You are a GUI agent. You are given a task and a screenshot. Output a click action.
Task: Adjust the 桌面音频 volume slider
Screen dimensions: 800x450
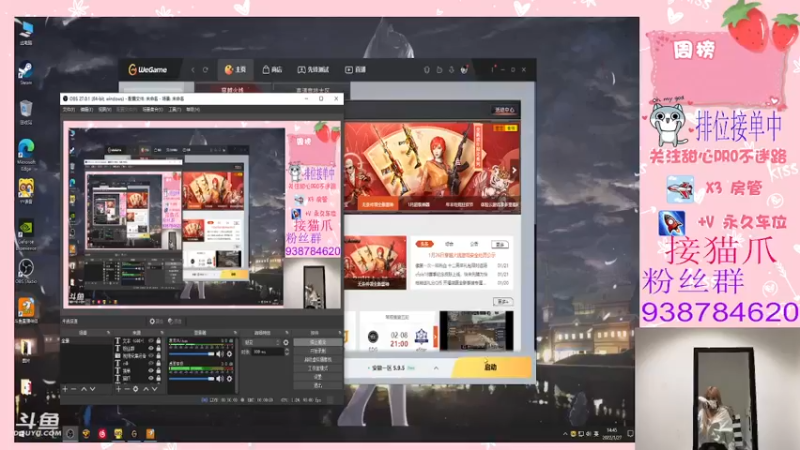pos(191,379)
